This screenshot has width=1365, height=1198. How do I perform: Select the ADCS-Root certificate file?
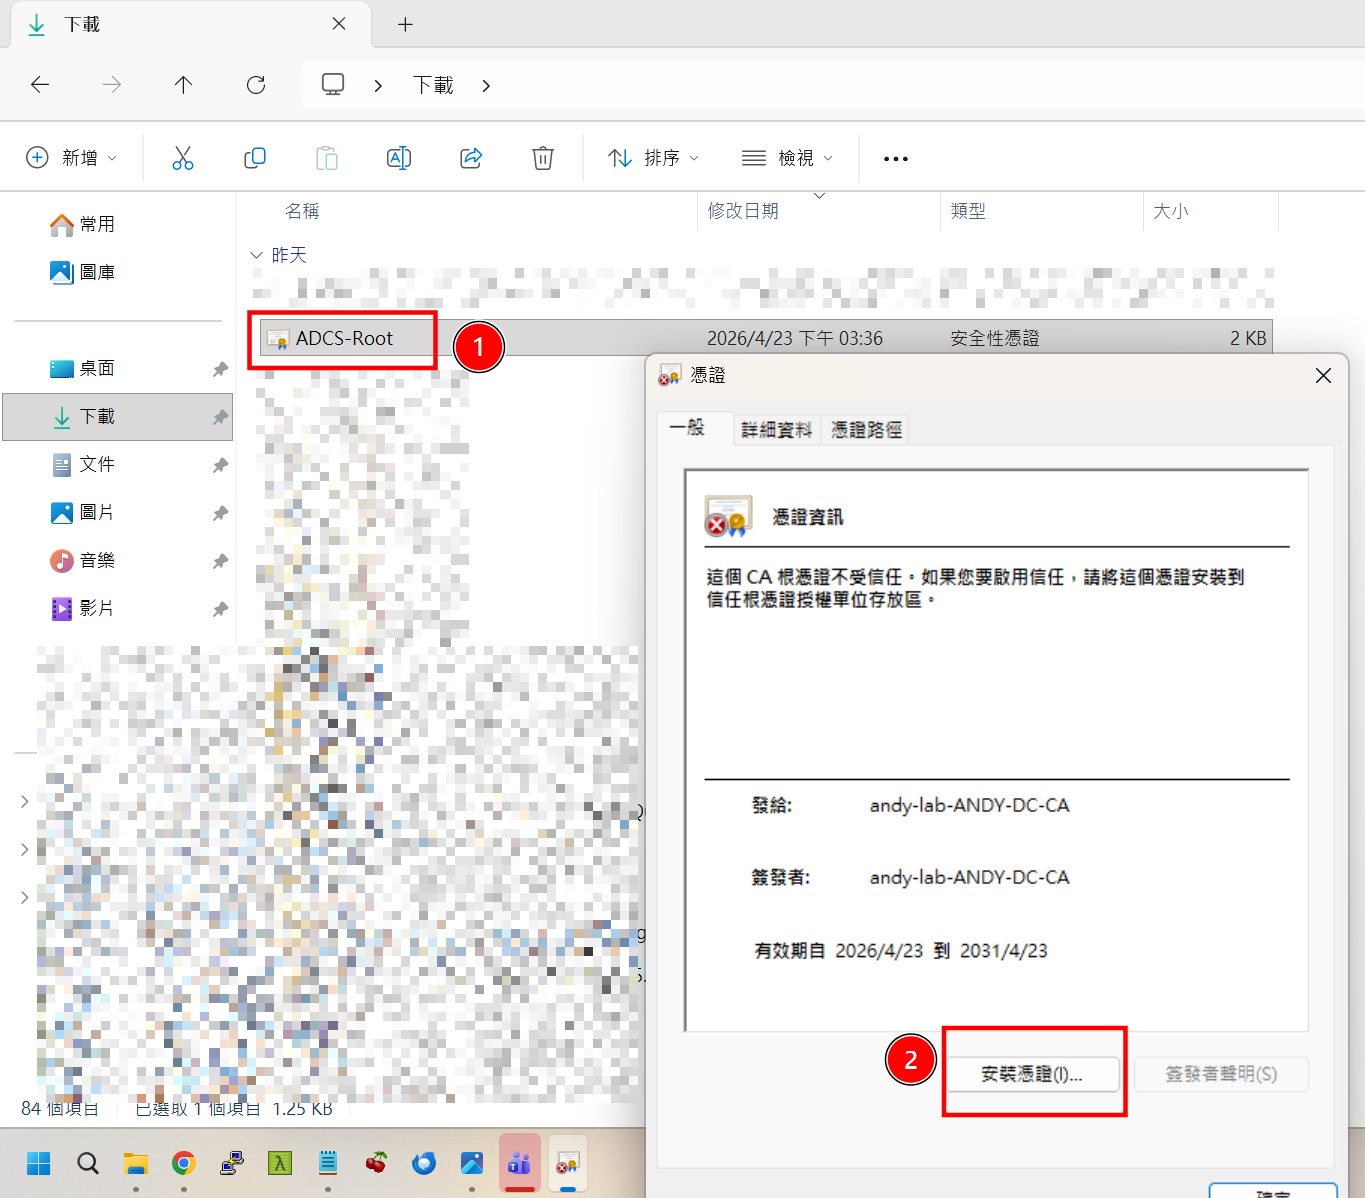[x=344, y=339]
